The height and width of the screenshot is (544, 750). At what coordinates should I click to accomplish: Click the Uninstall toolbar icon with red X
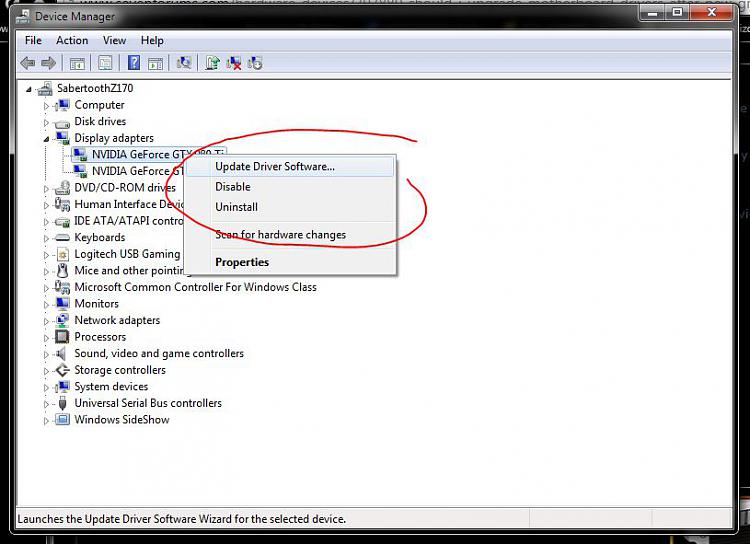pos(233,63)
